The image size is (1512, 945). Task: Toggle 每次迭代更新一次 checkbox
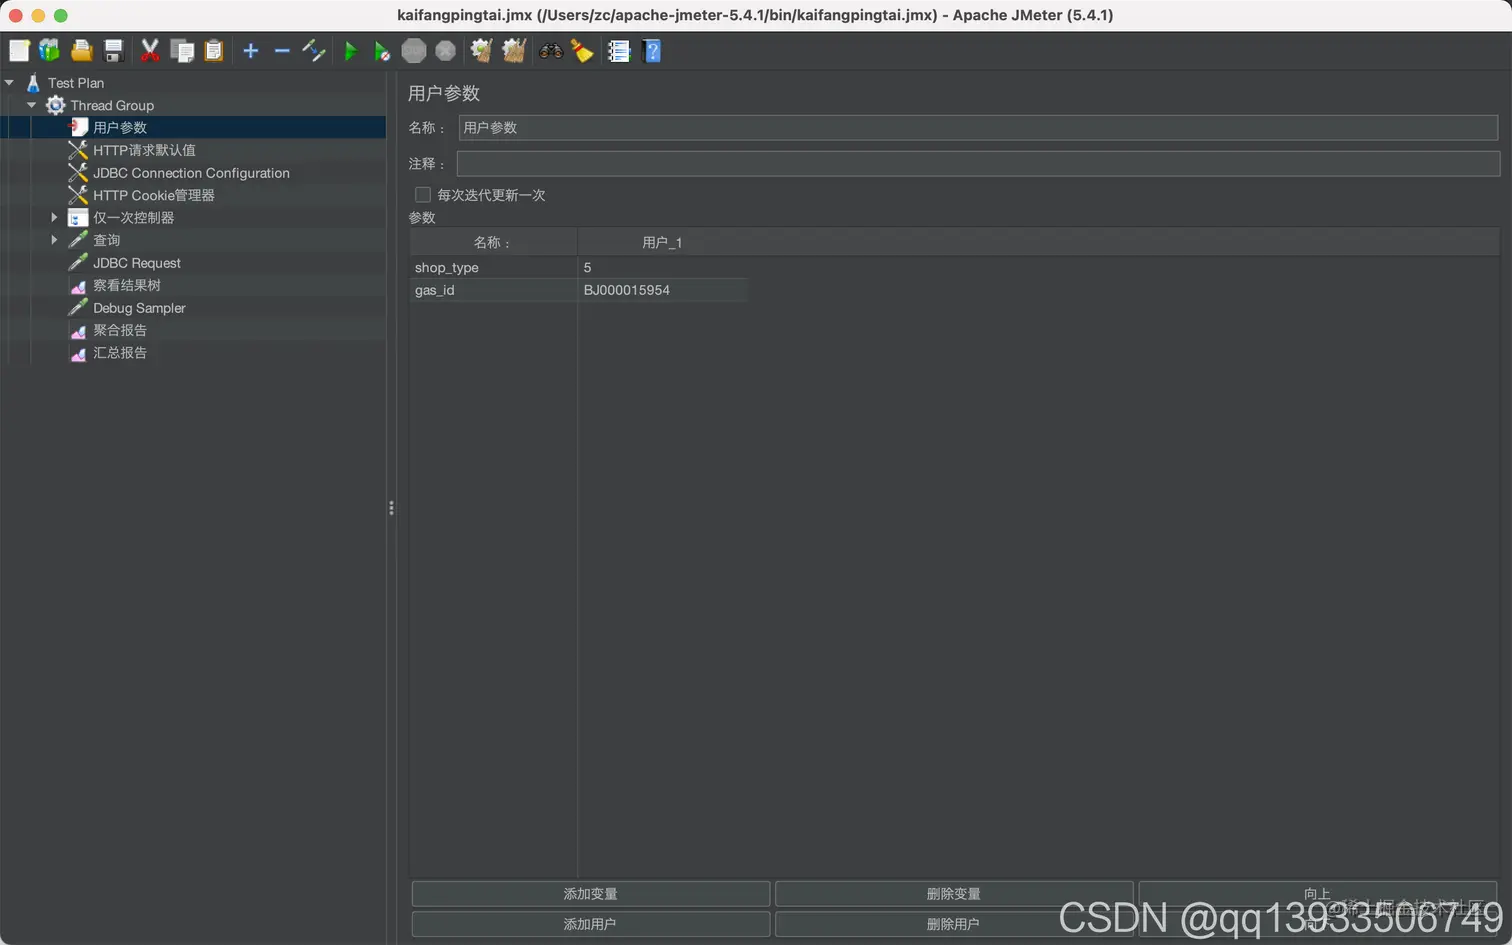pyautogui.click(x=423, y=195)
